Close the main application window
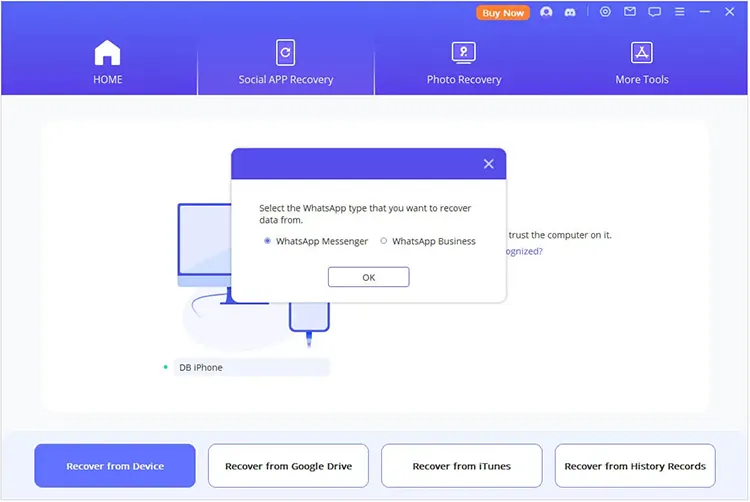The image size is (750, 502). [729, 12]
